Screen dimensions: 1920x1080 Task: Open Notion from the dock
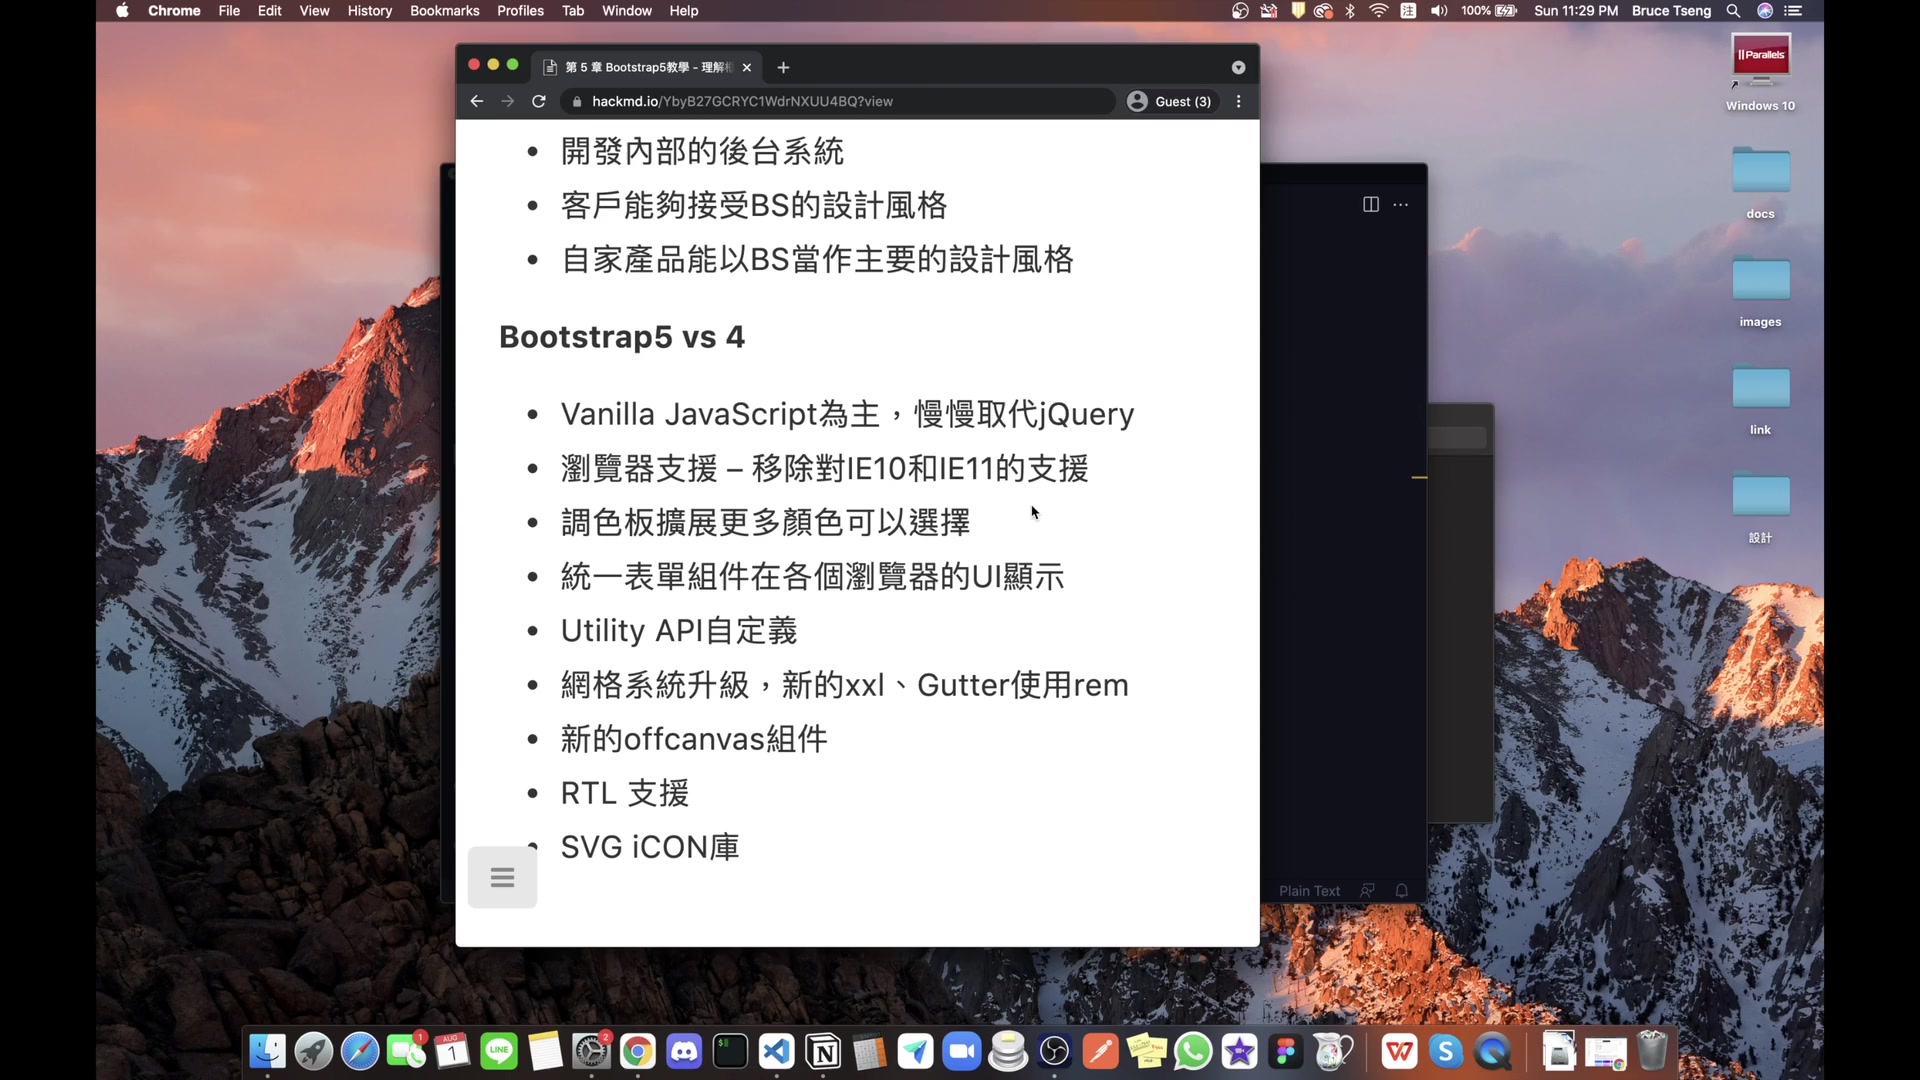click(x=823, y=1052)
